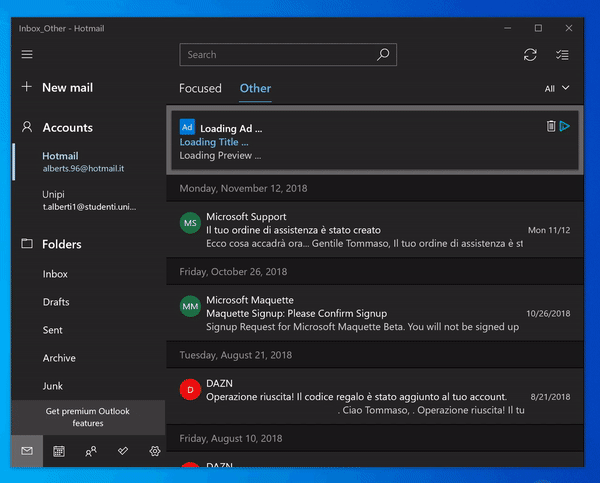The image size is (600, 483).
Task: Click Tuesday, August 21, 2018 date header
Action: click(x=375, y=355)
